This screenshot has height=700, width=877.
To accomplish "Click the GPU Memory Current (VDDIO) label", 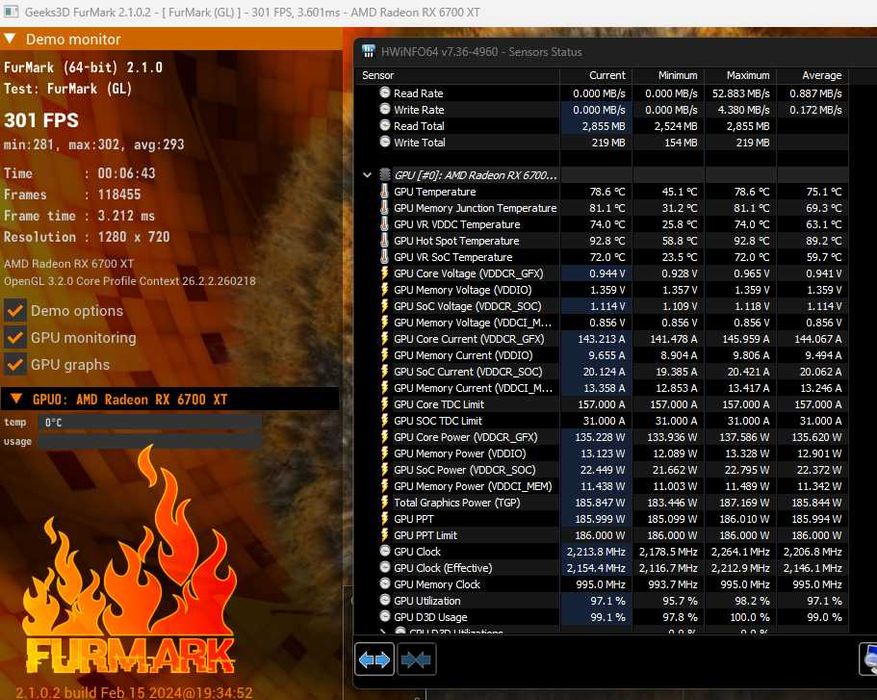I will pyautogui.click(x=463, y=355).
